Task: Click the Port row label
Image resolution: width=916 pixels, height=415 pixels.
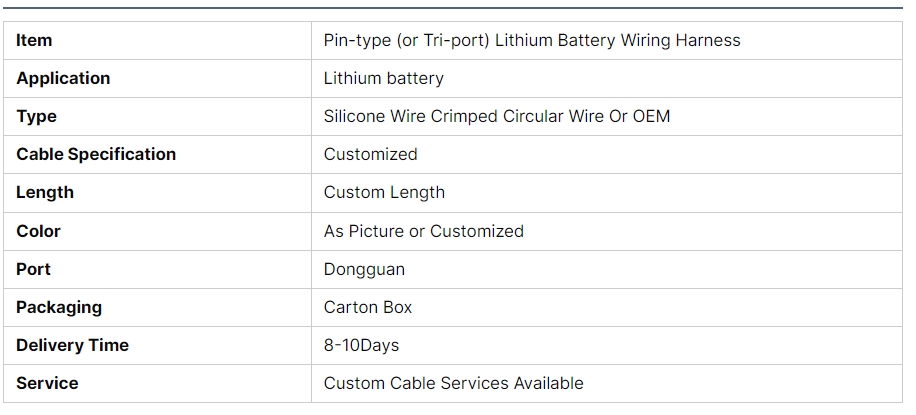Action: click(33, 269)
